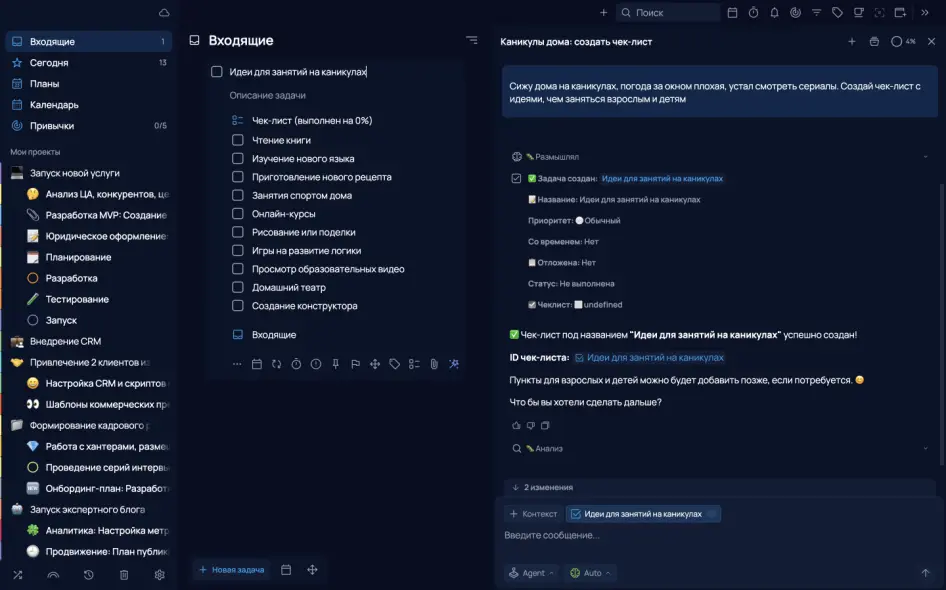Click the pin icon in task toolbar
The height and width of the screenshot is (590, 946).
pyautogui.click(x=336, y=364)
